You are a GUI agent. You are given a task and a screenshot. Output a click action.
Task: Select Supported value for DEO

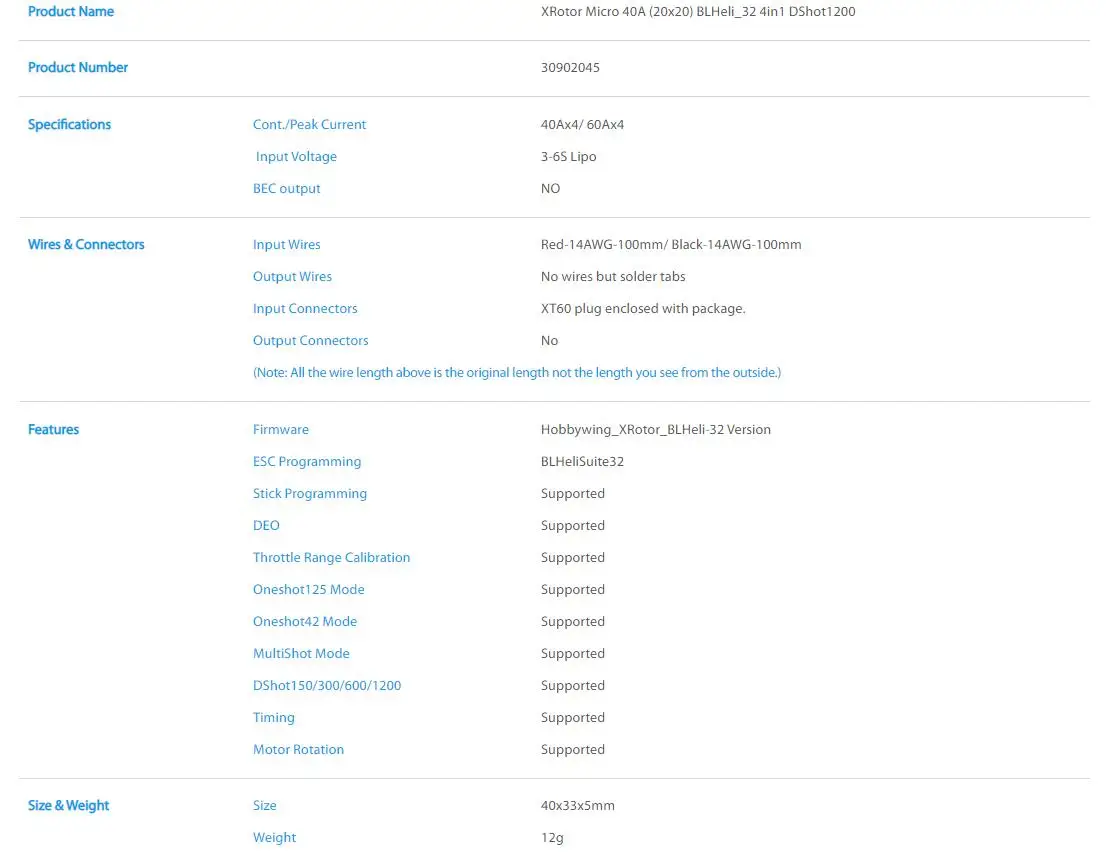pos(572,525)
